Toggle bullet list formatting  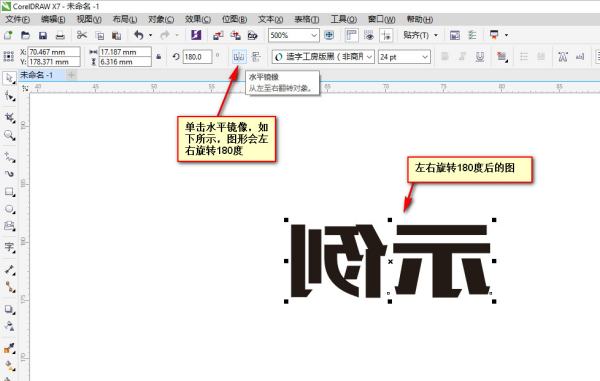pos(524,57)
